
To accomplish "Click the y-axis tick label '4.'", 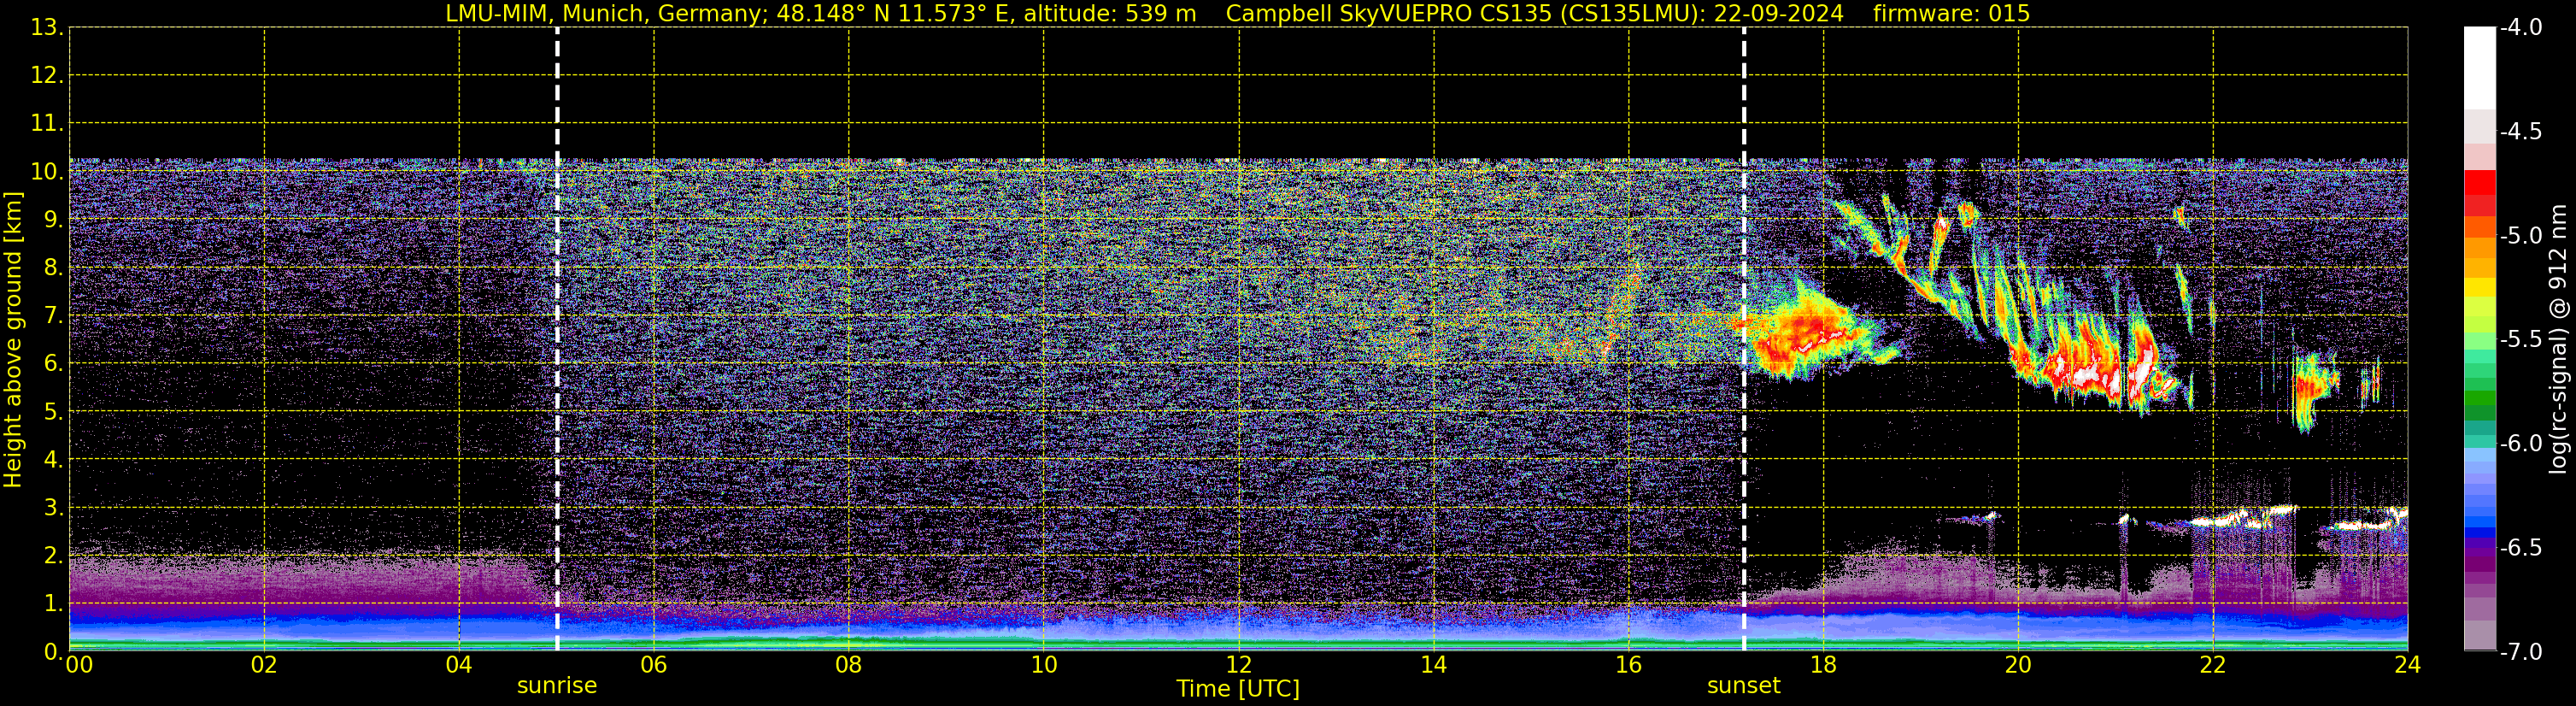I will (53, 459).
